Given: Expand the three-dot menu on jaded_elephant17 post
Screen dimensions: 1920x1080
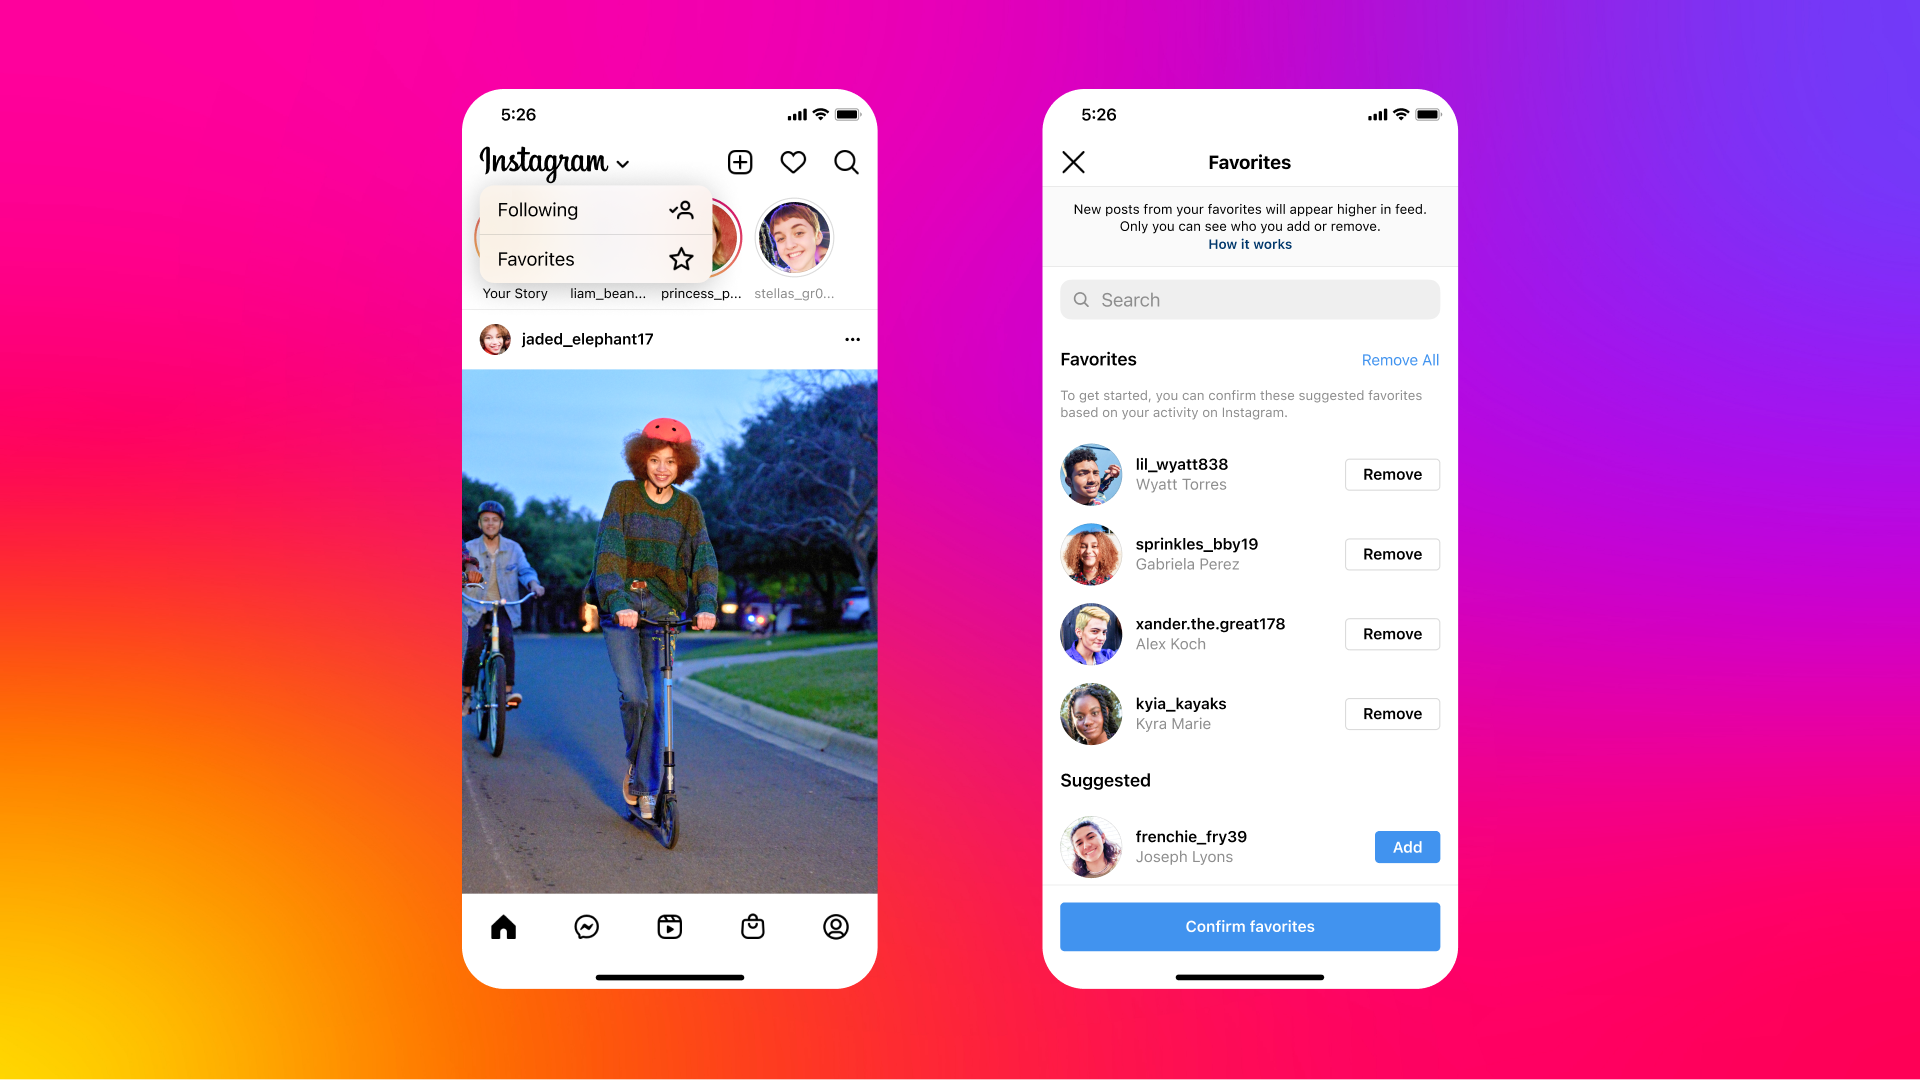Looking at the screenshot, I should click(x=852, y=339).
